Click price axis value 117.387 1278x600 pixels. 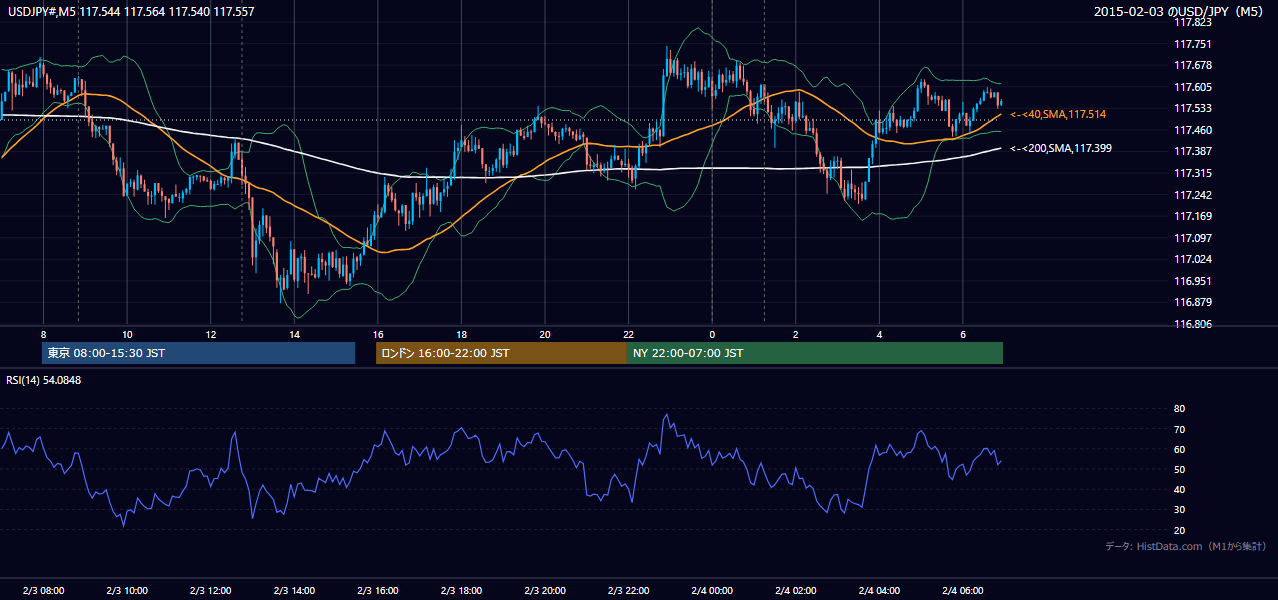pos(1192,151)
